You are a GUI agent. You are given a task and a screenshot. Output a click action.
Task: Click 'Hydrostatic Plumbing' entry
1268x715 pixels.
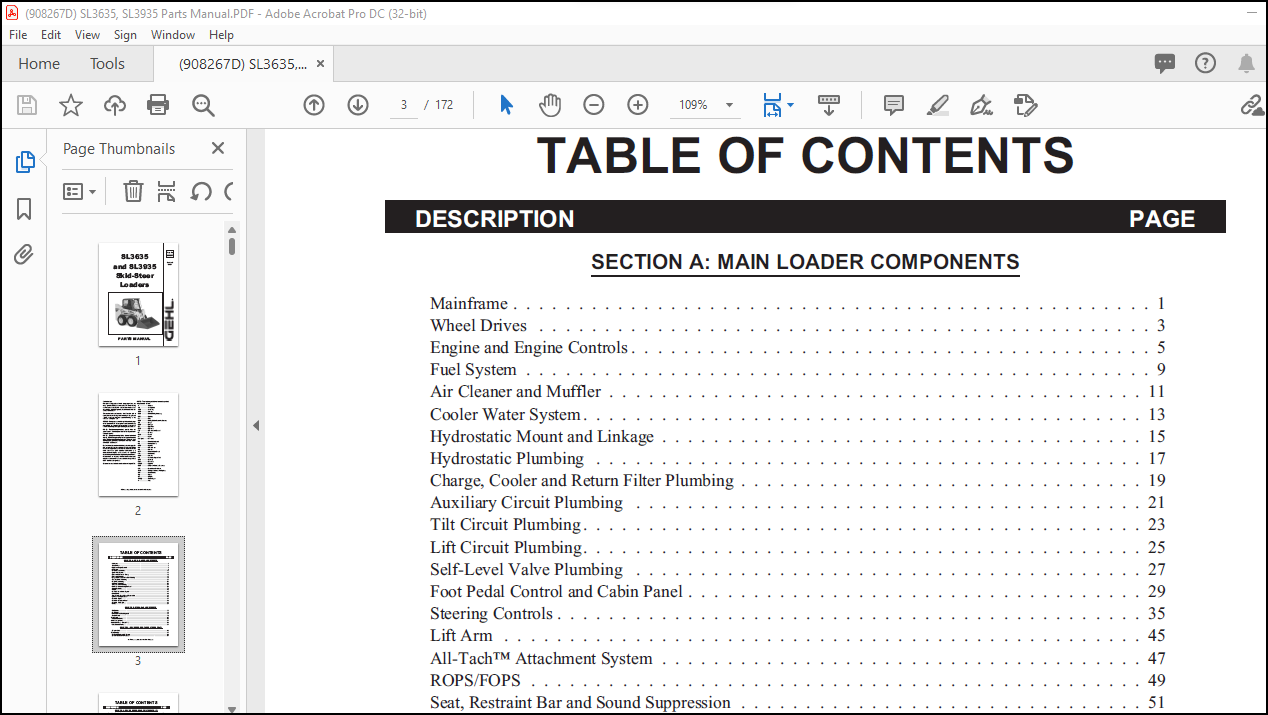507,458
